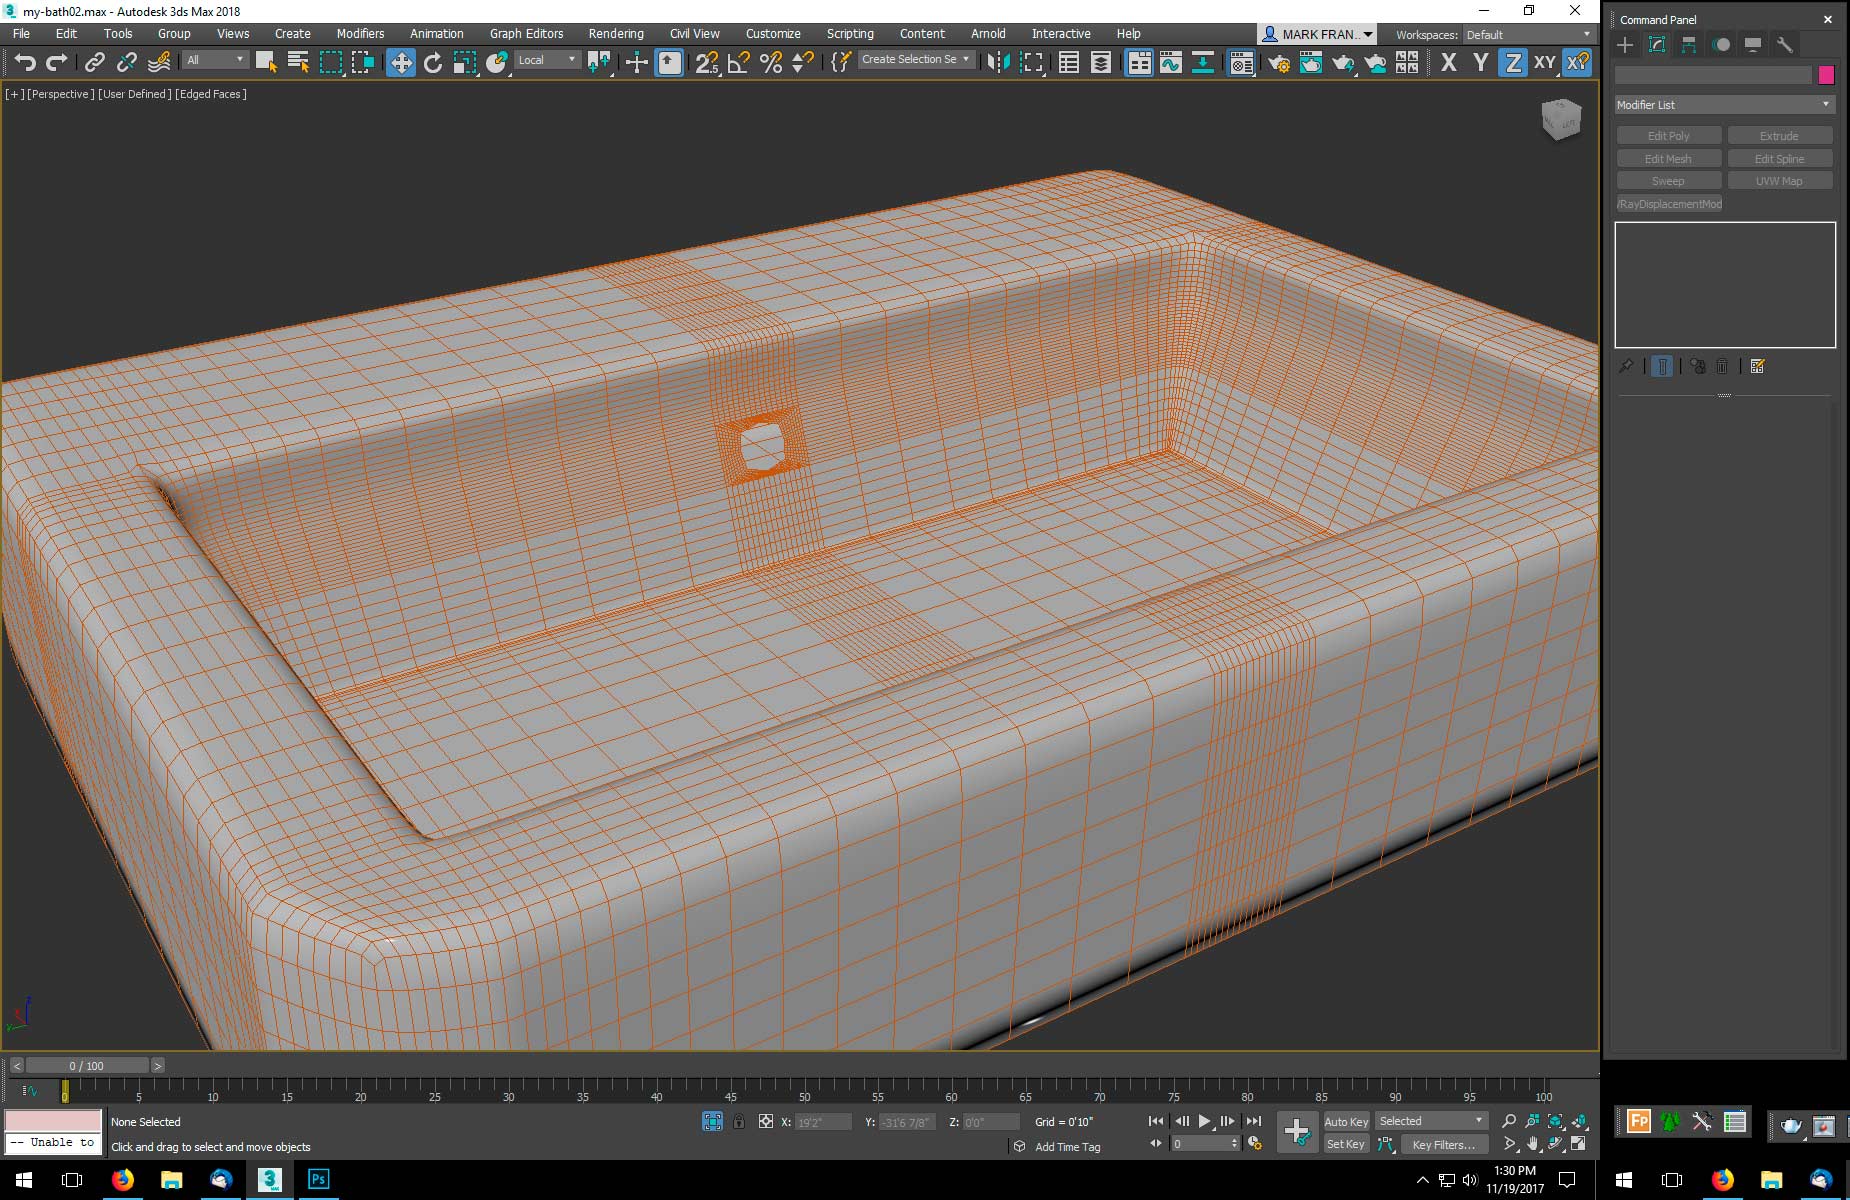Screen dimensions: 1850x1200
Task: Undo the last action in toolbar
Action: 25,62
